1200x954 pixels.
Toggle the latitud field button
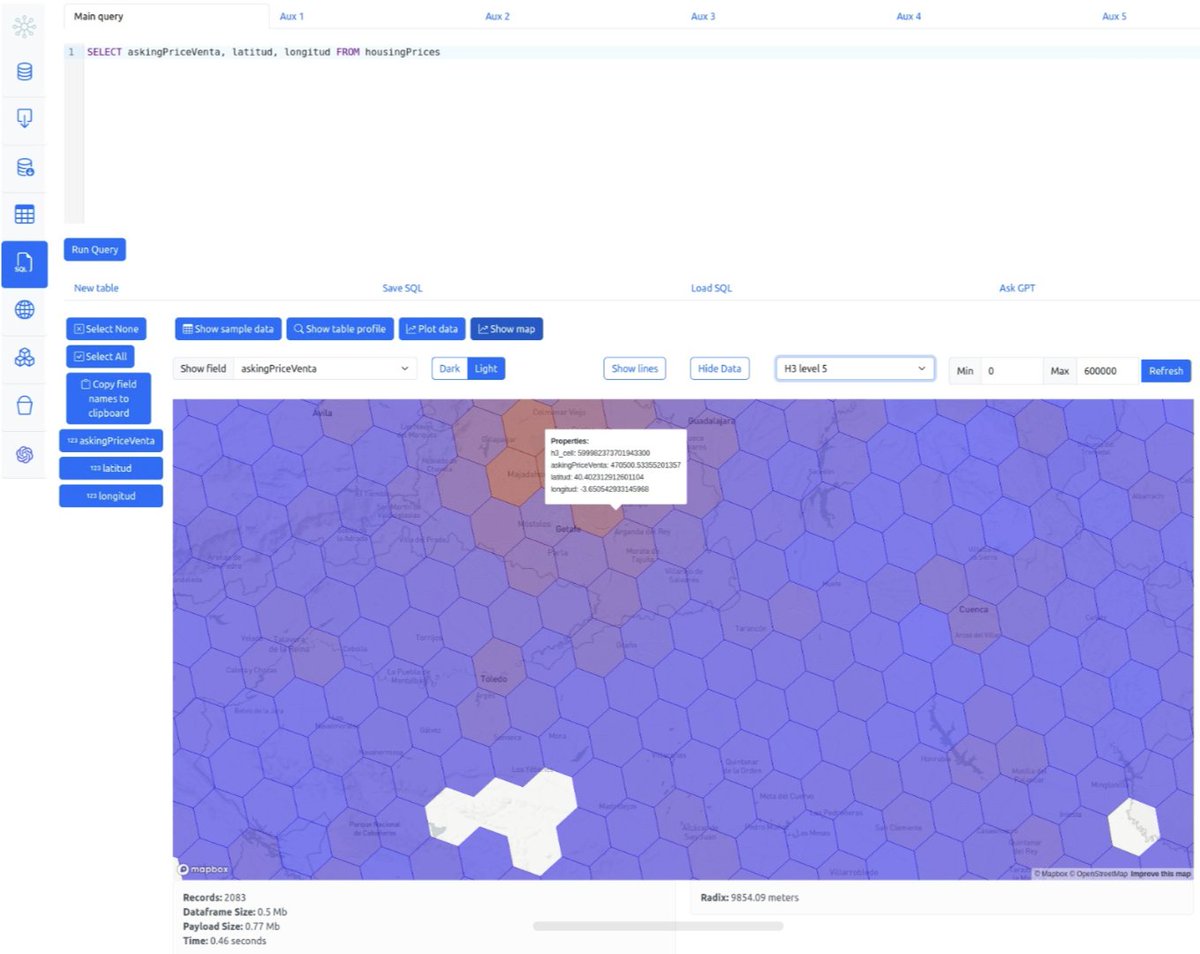point(111,468)
